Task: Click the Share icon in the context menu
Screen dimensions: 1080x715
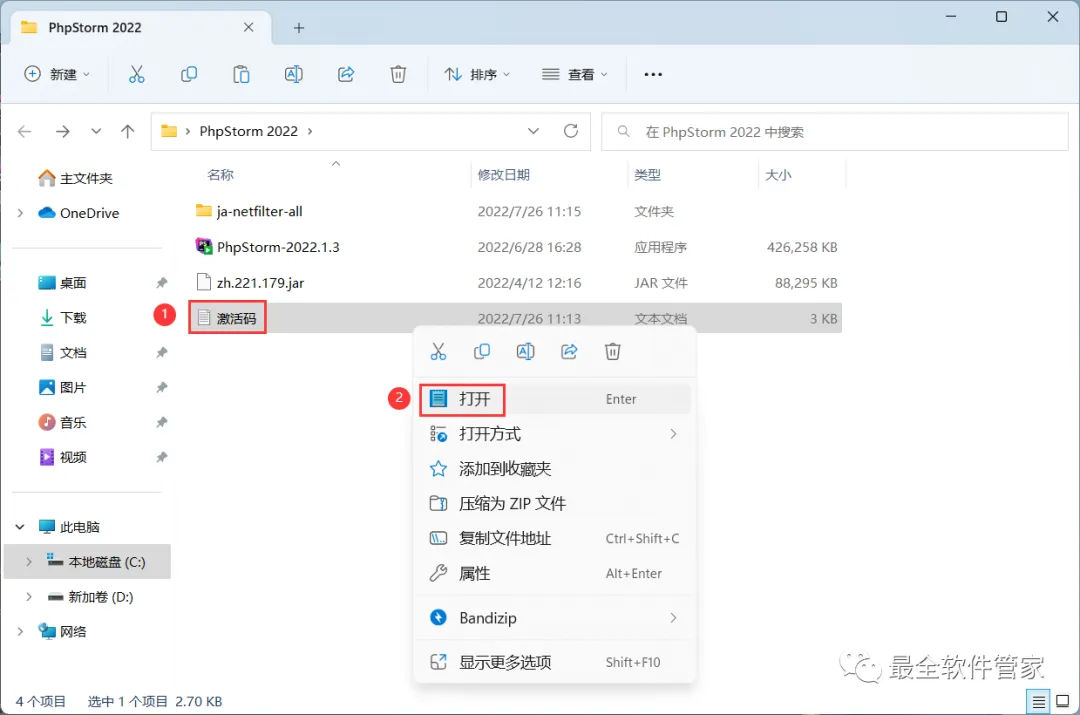Action: (x=569, y=352)
